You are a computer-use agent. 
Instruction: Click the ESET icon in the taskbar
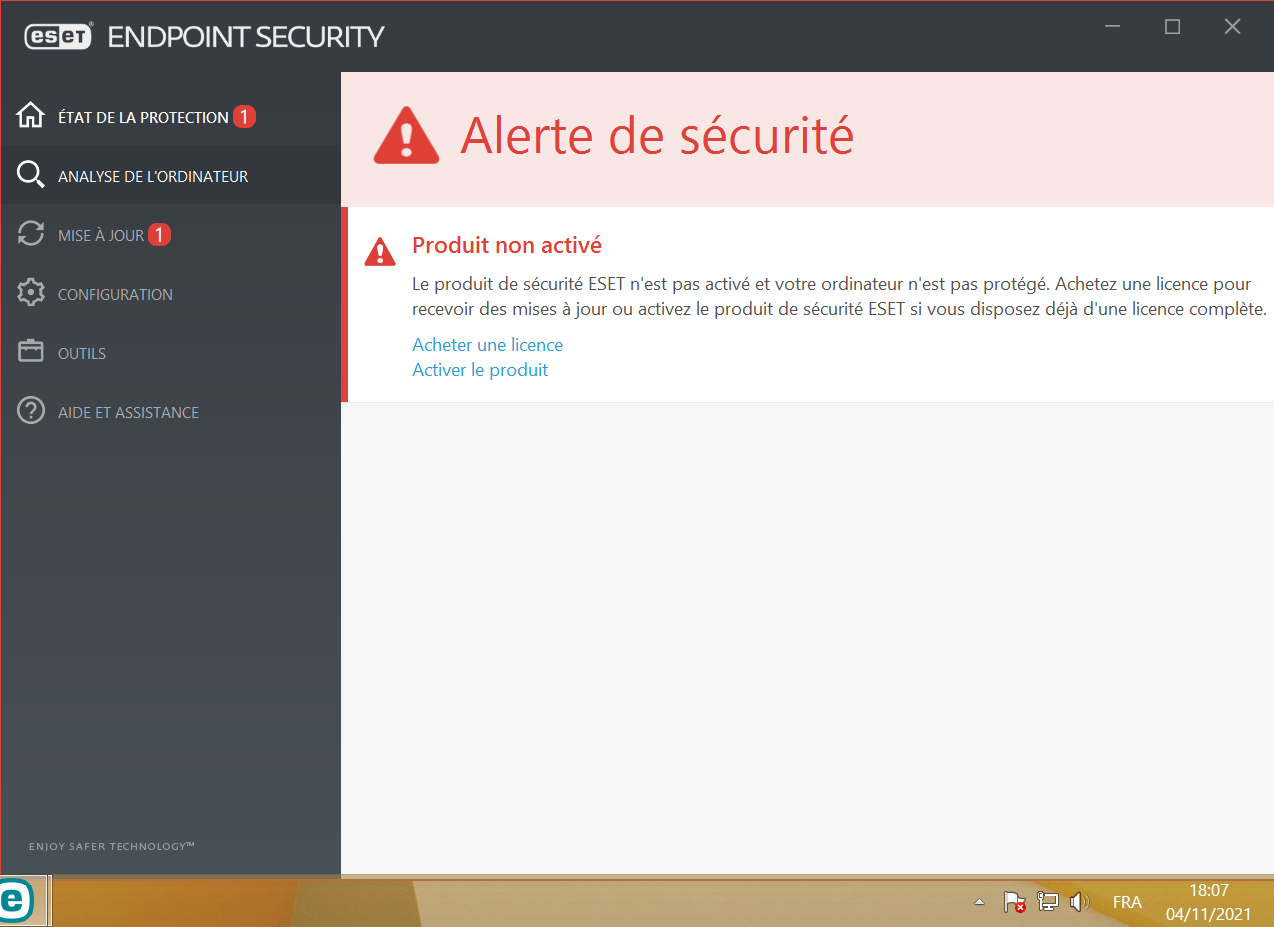16,902
